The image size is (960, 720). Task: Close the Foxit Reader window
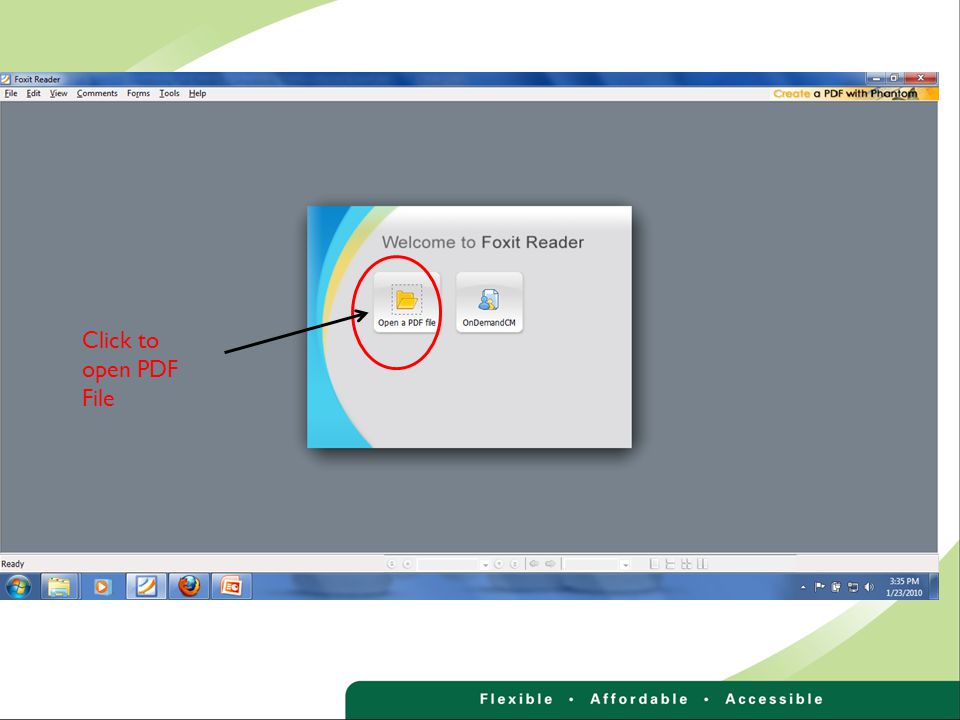tap(920, 78)
